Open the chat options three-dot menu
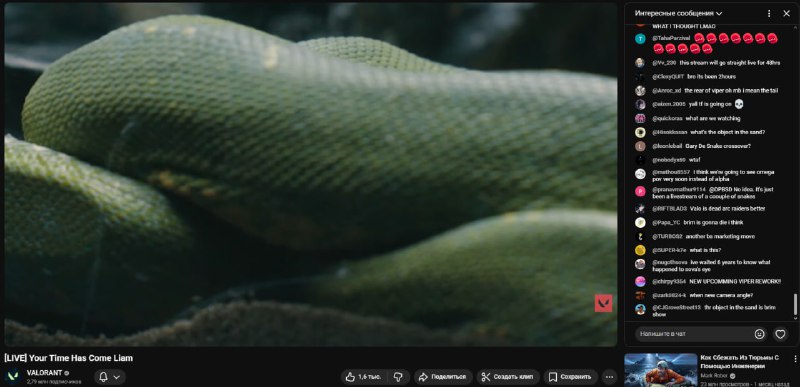This screenshot has width=800, height=387. point(769,14)
